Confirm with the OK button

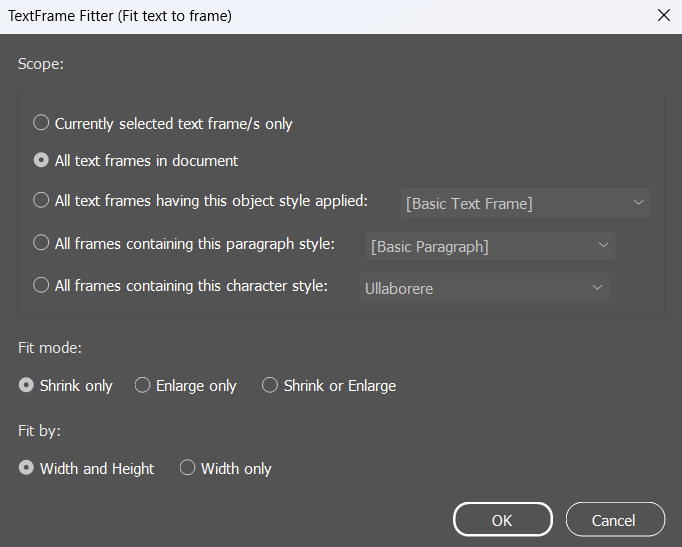(x=502, y=520)
